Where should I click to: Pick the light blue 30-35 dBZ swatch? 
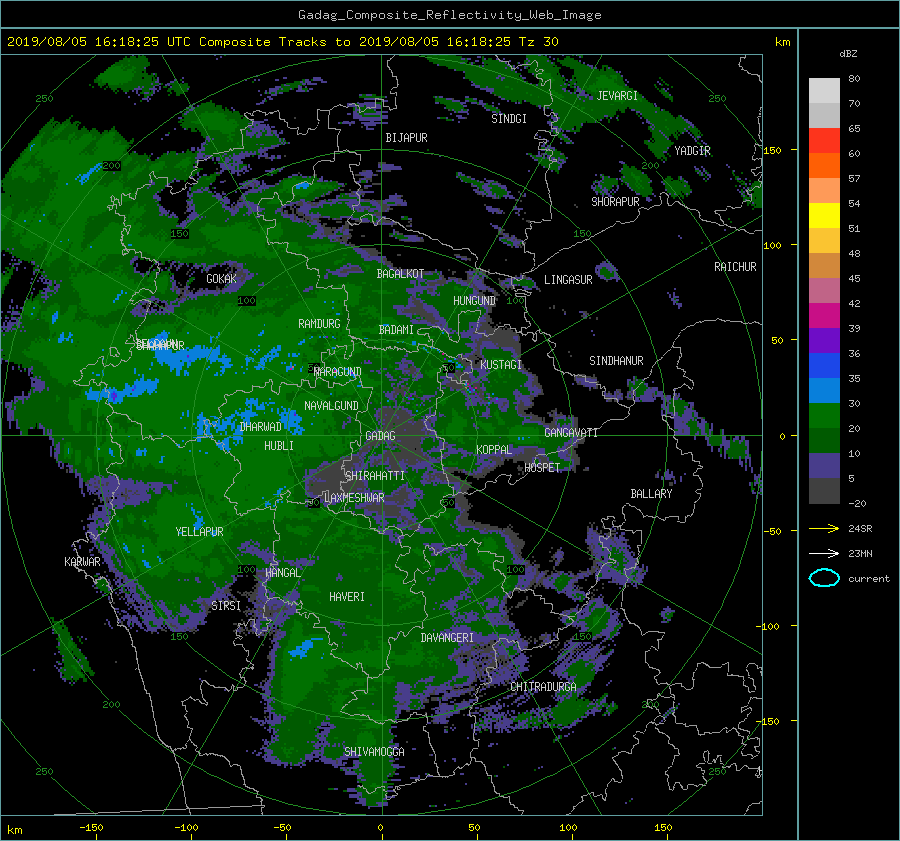pos(824,390)
